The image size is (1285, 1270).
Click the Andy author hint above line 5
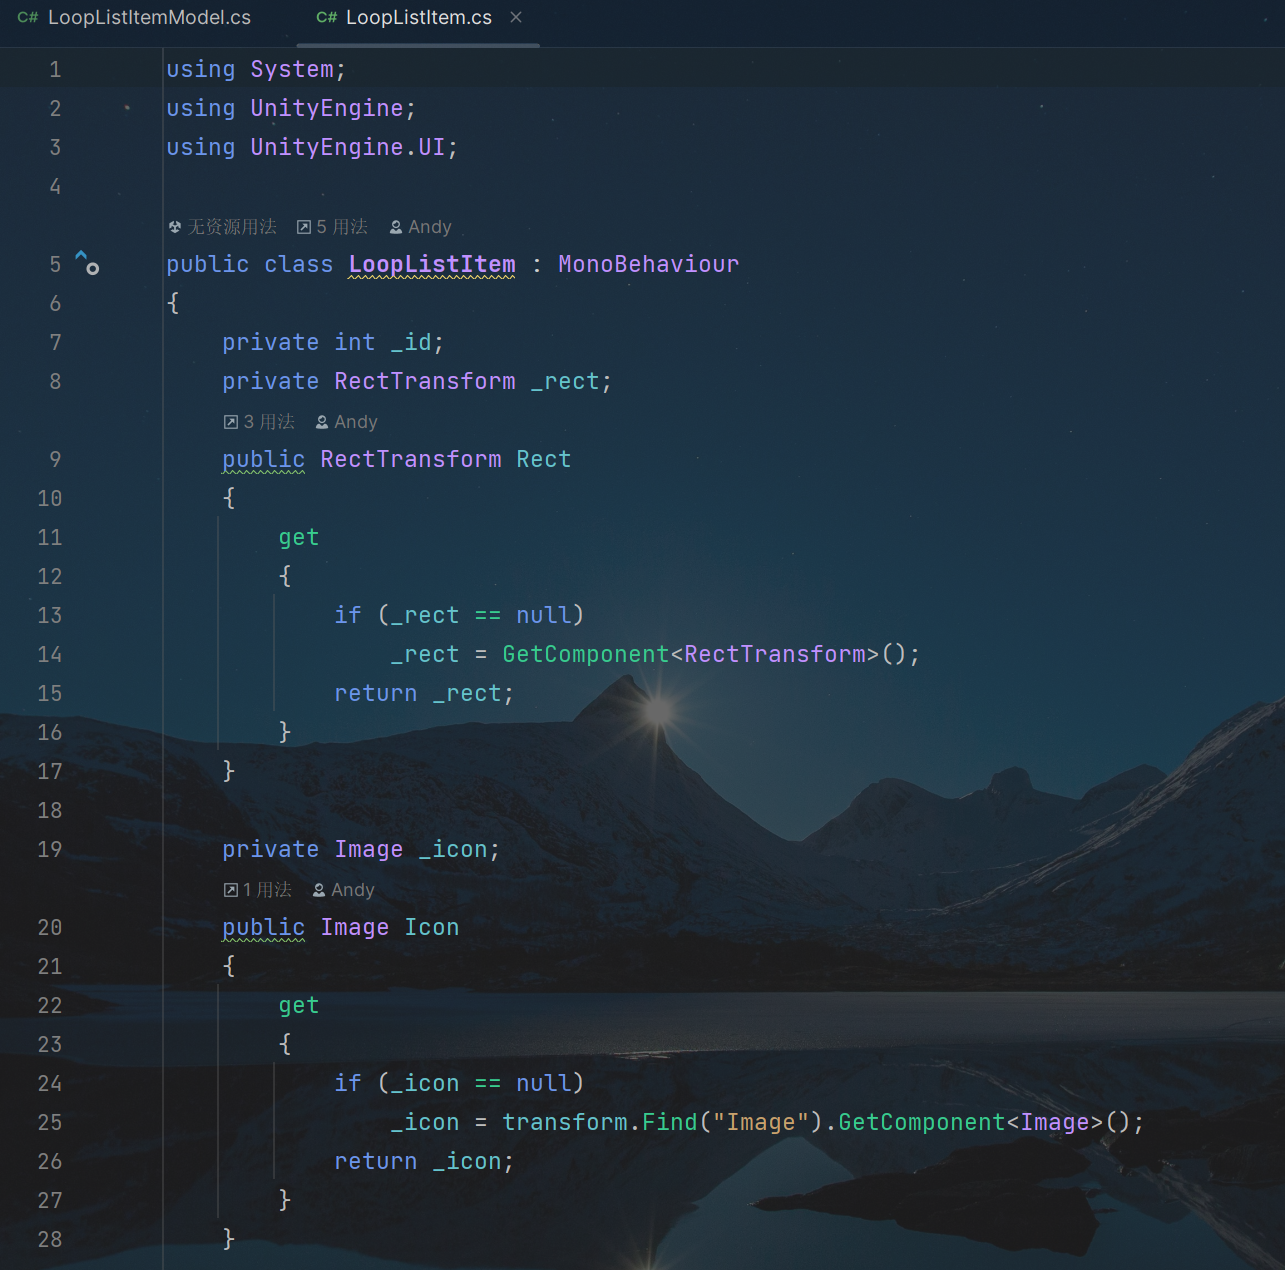click(420, 227)
